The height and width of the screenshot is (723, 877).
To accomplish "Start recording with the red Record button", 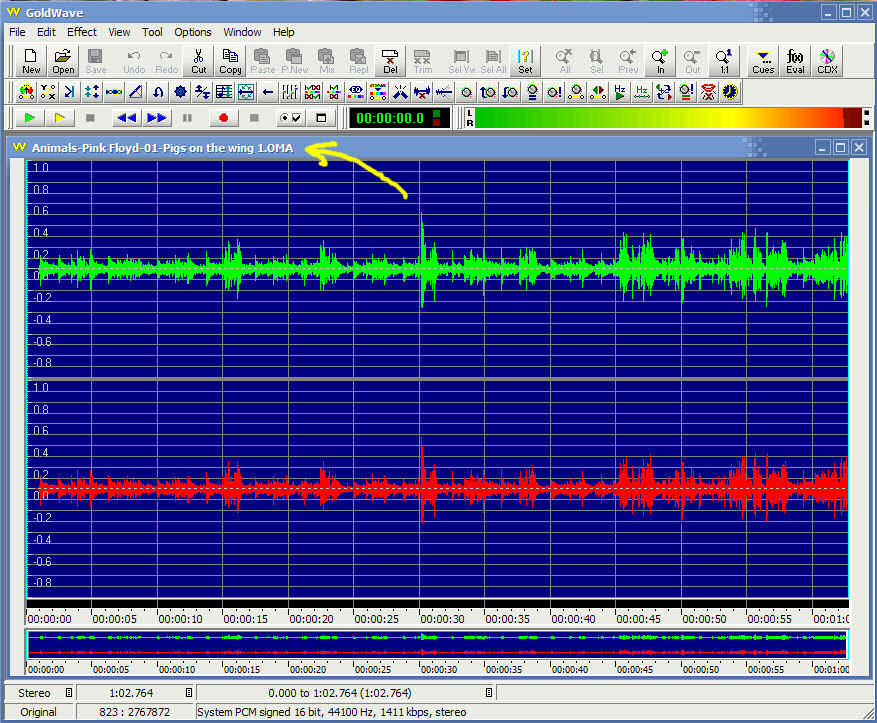I will (223, 118).
